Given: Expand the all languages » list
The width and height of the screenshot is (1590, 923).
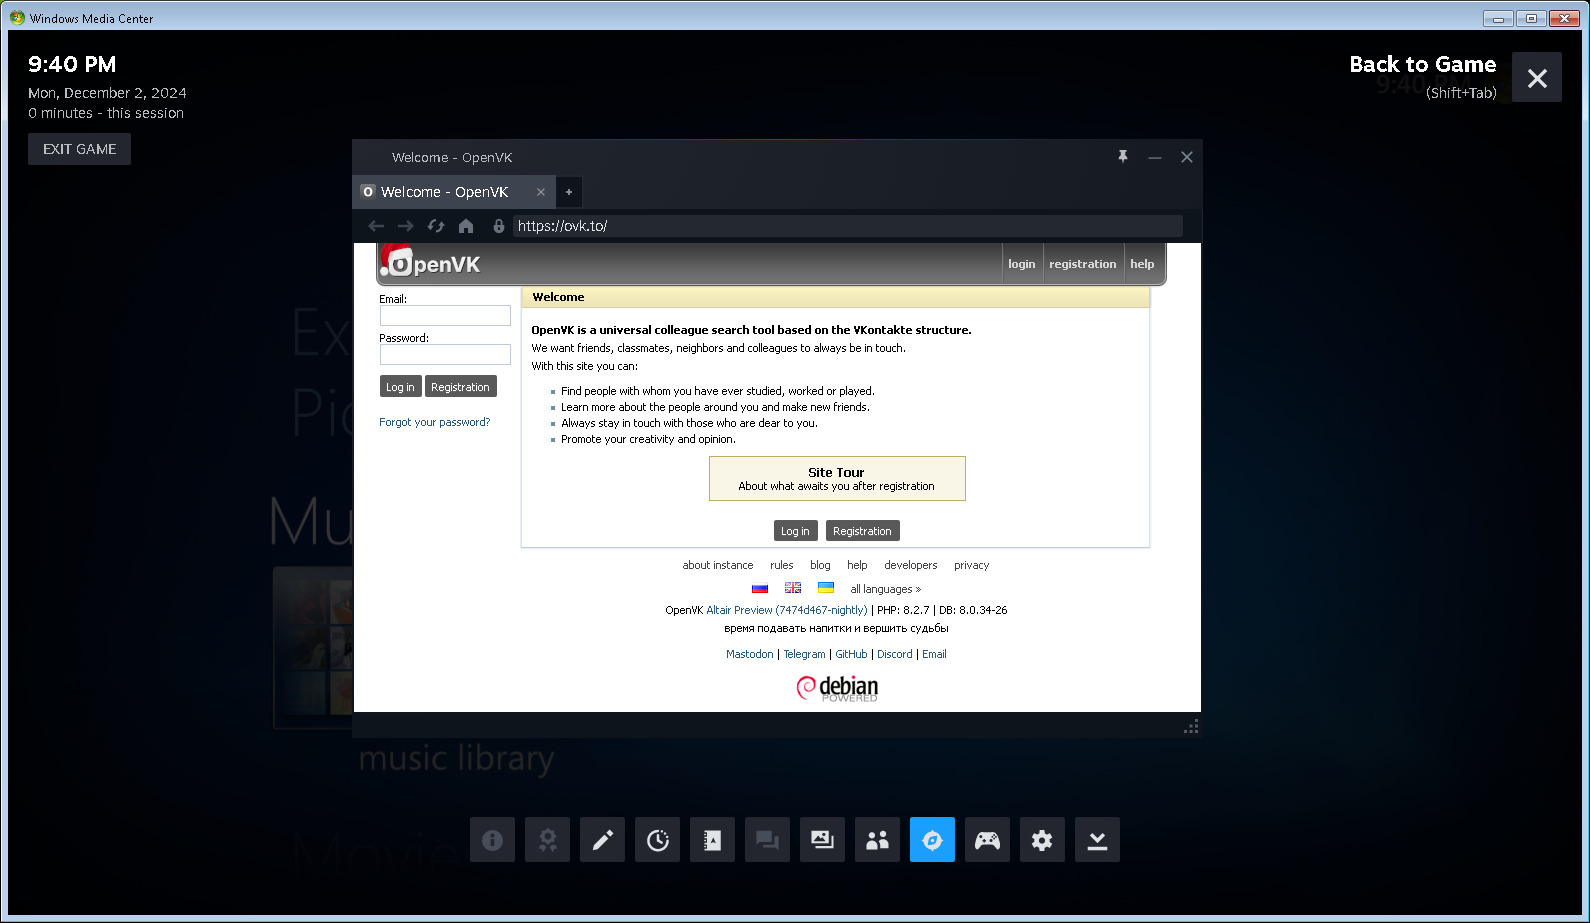Looking at the screenshot, I should pos(886,589).
